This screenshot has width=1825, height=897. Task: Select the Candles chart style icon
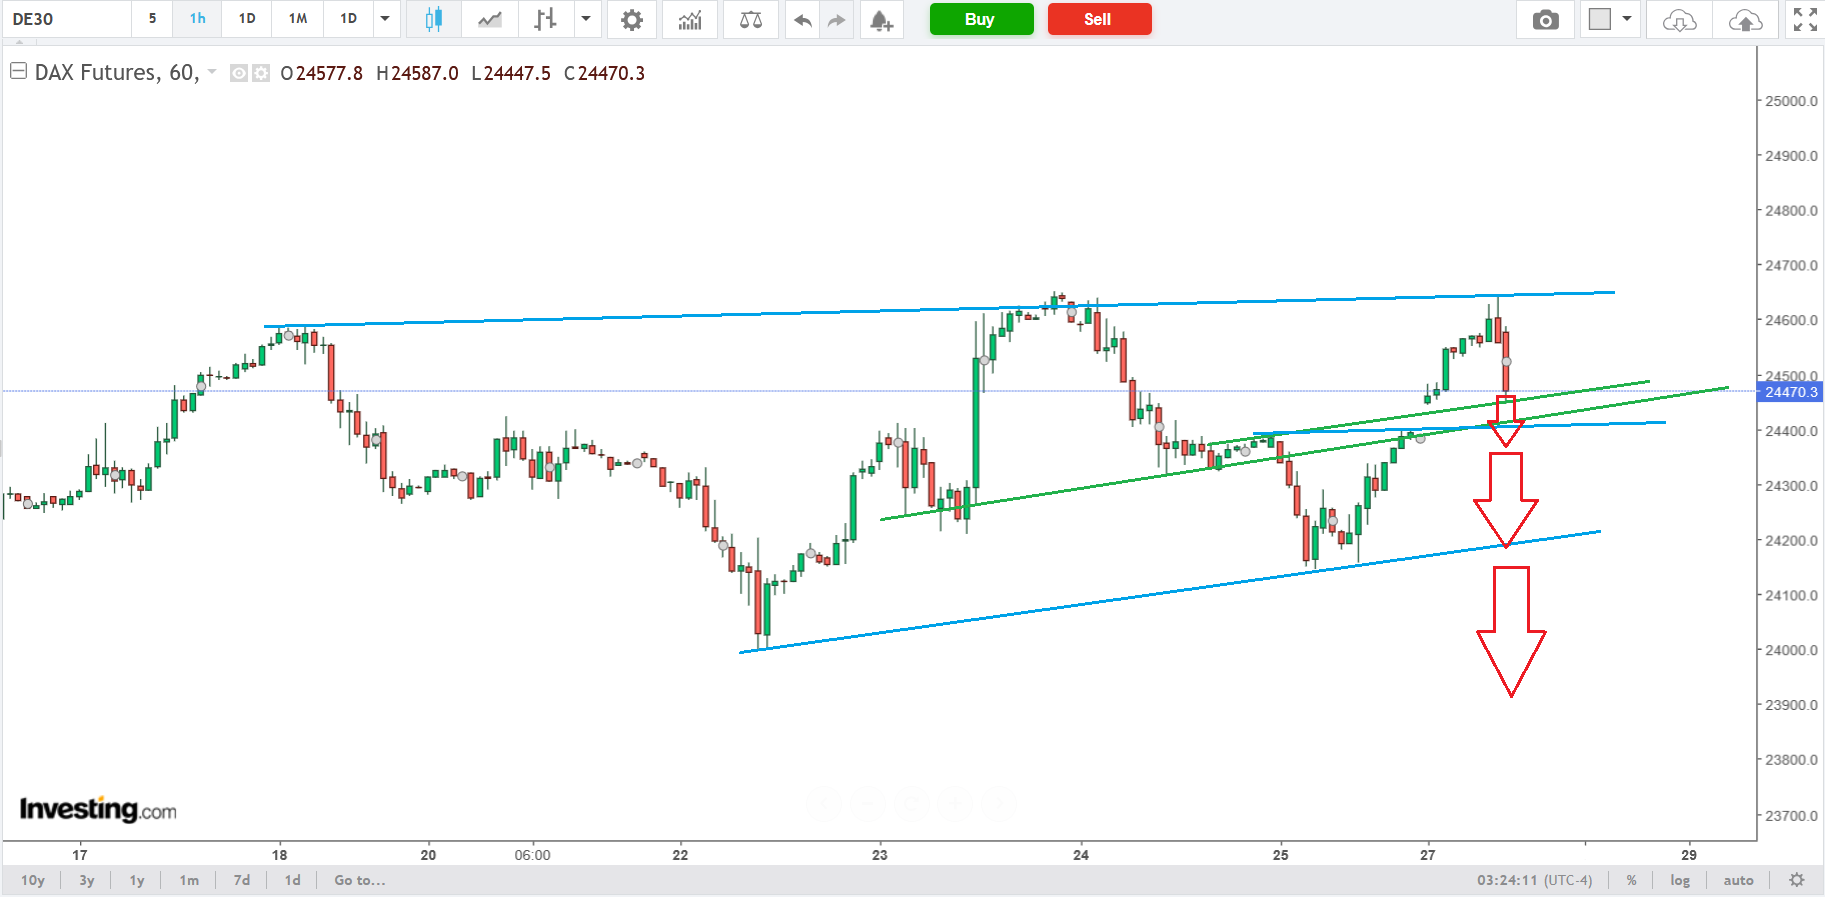[433, 19]
